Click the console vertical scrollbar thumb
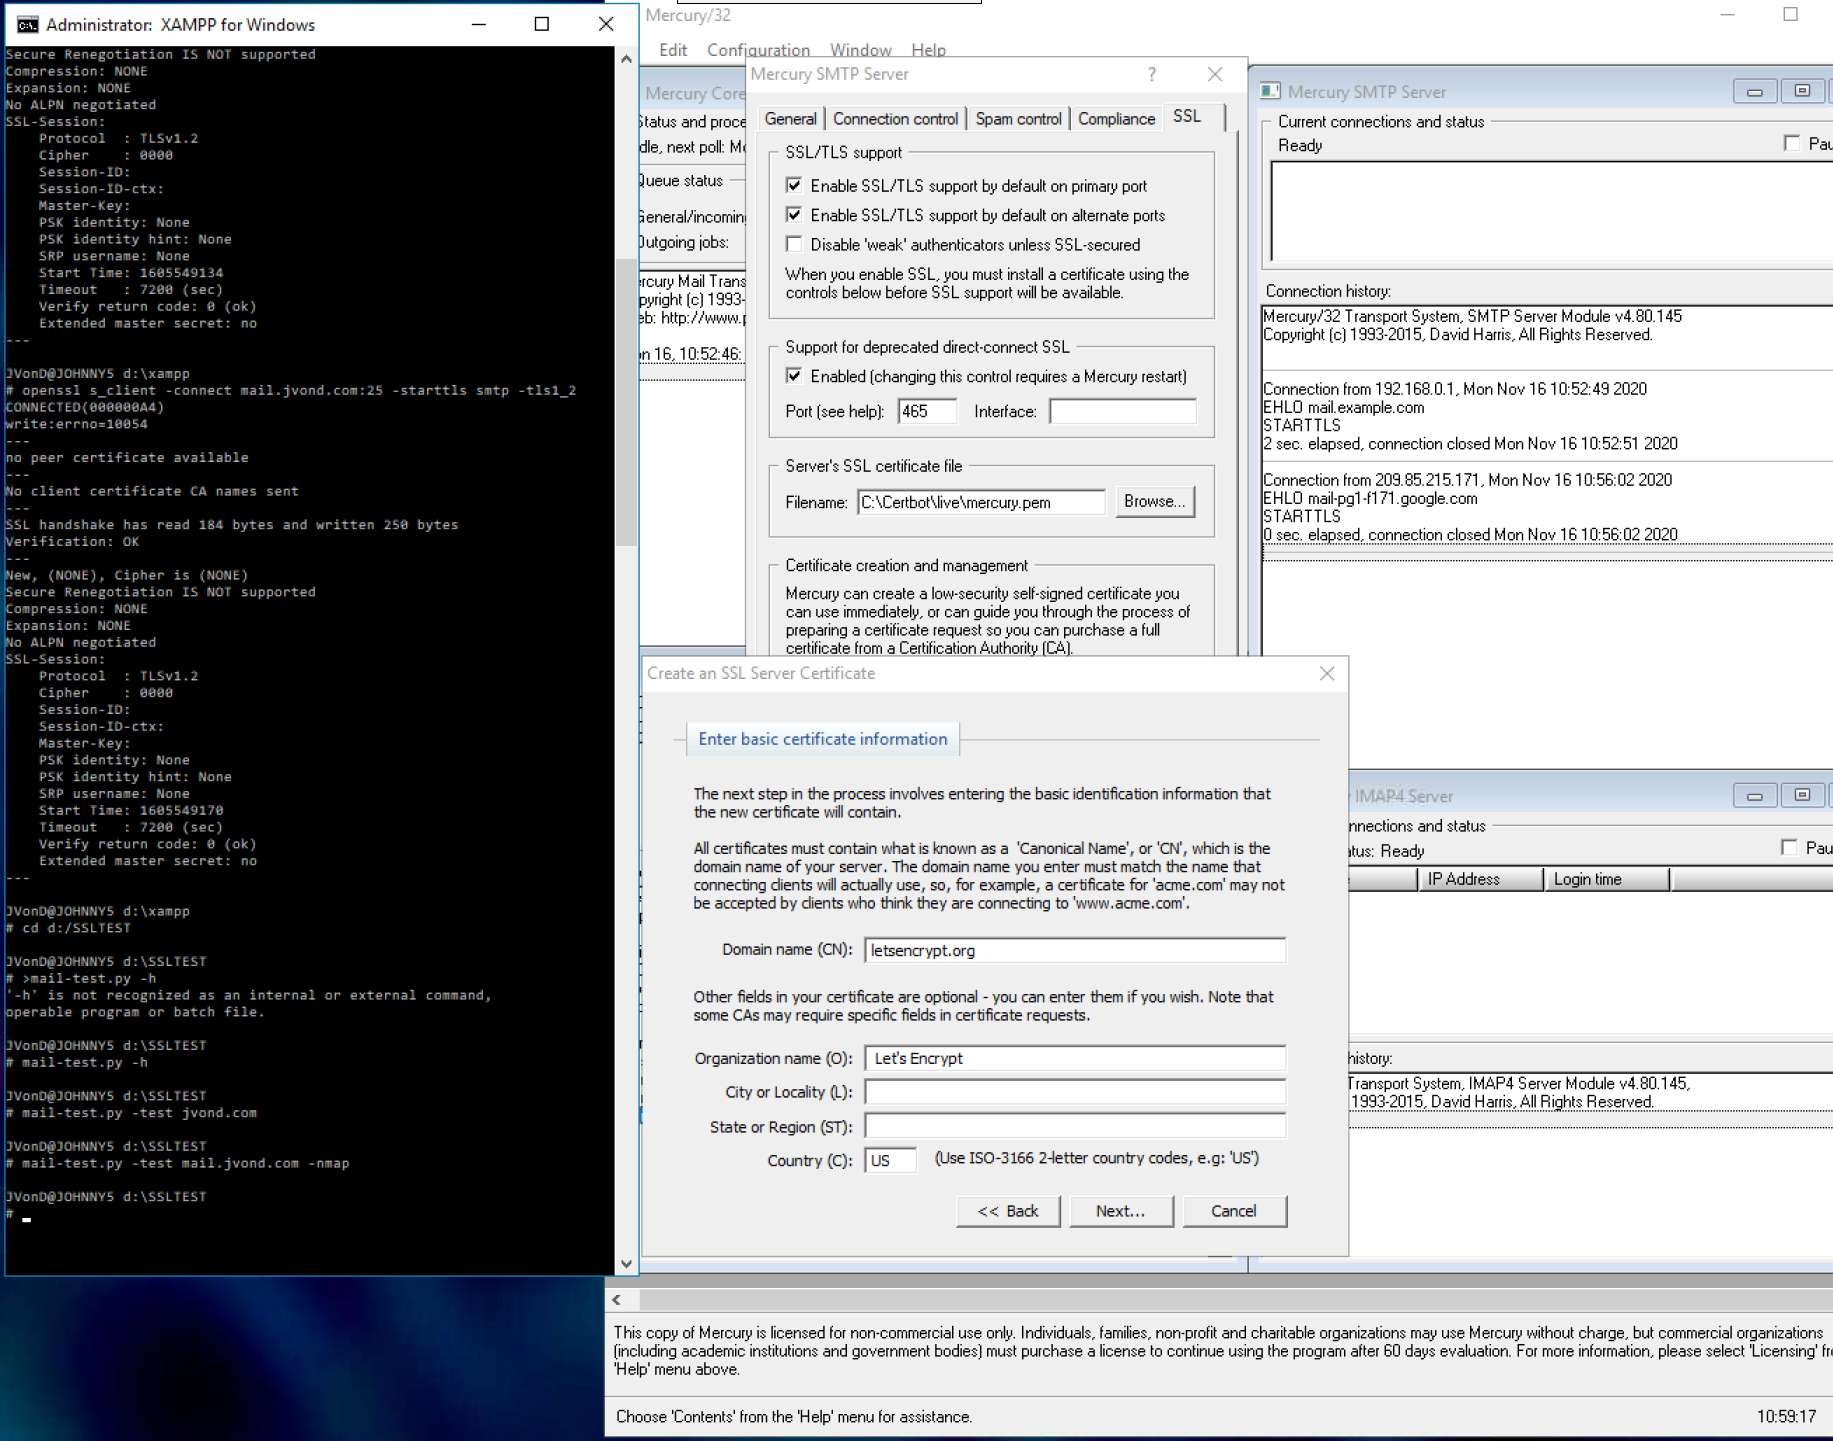Viewport: 1833px width, 1441px height. tap(626, 402)
